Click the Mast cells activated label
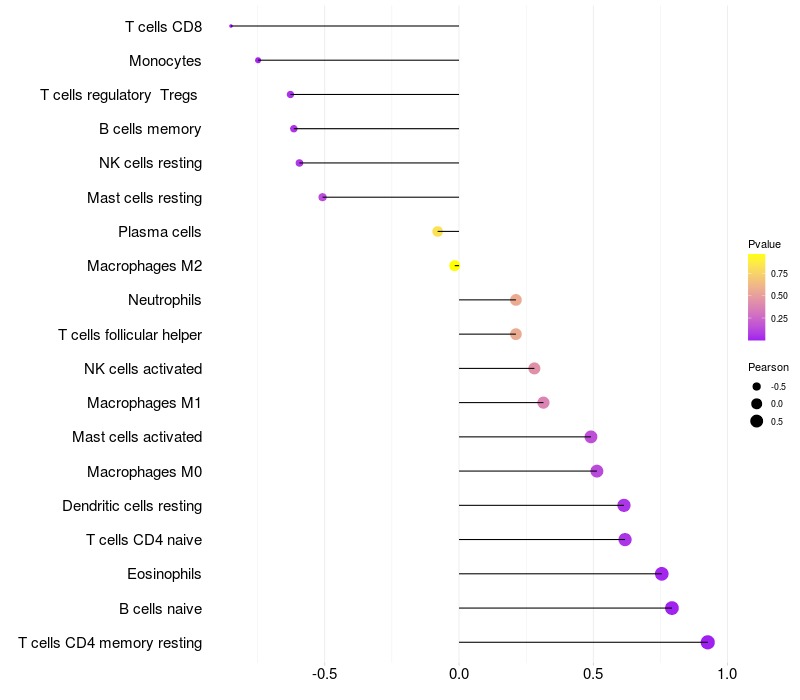Viewport: 800px width, 700px height. 137,437
